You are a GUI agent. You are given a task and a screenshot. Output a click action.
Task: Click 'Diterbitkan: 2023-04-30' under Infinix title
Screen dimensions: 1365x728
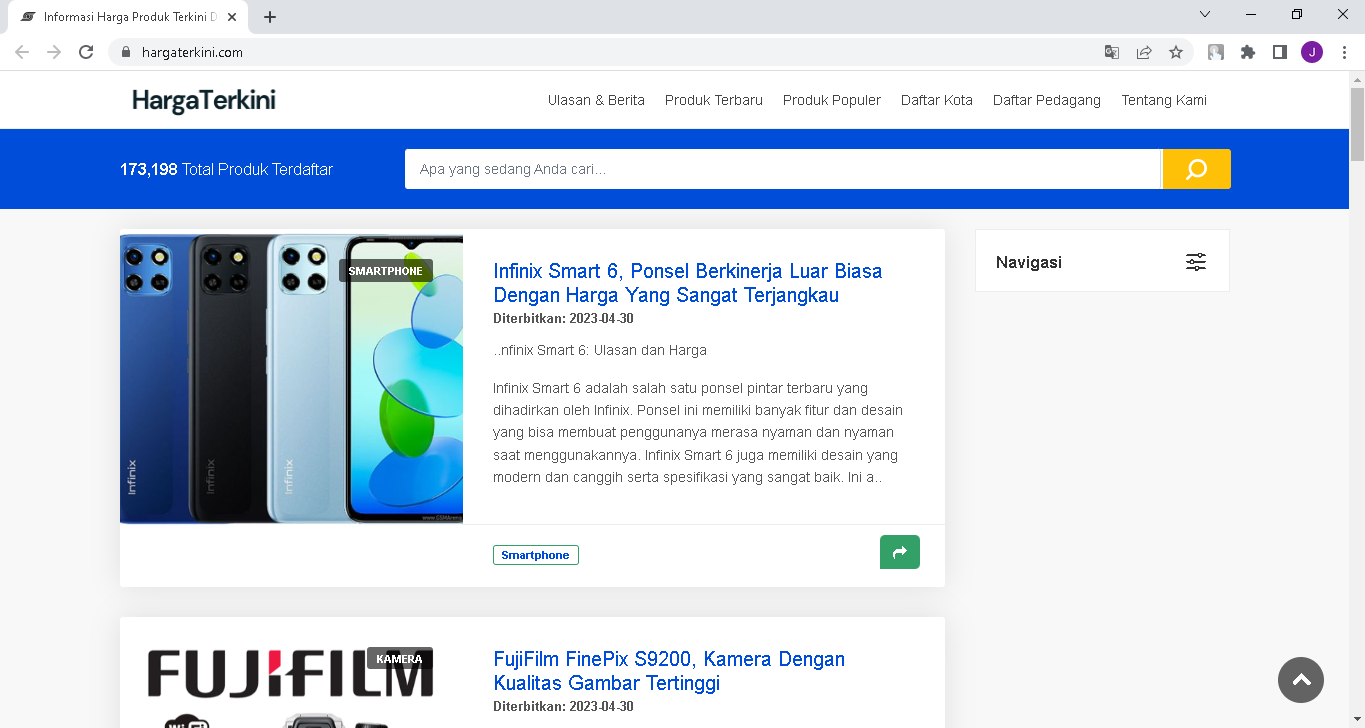tap(563, 319)
